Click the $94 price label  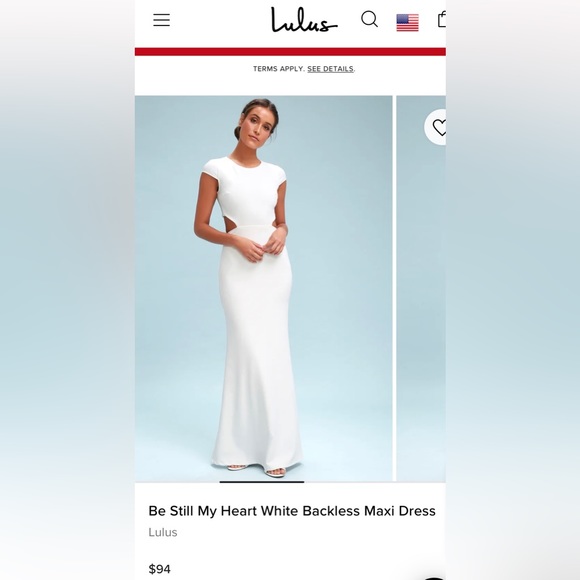pos(159,569)
